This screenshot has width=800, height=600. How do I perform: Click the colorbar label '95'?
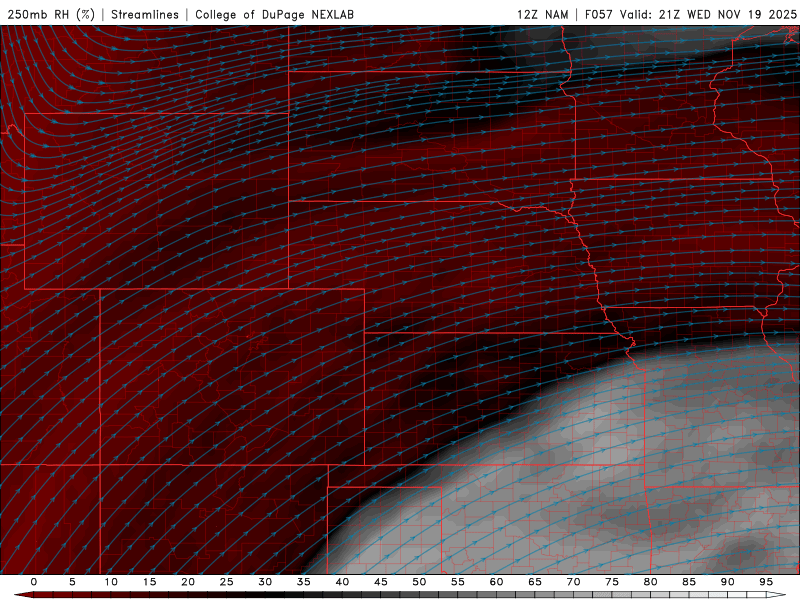coord(766,582)
